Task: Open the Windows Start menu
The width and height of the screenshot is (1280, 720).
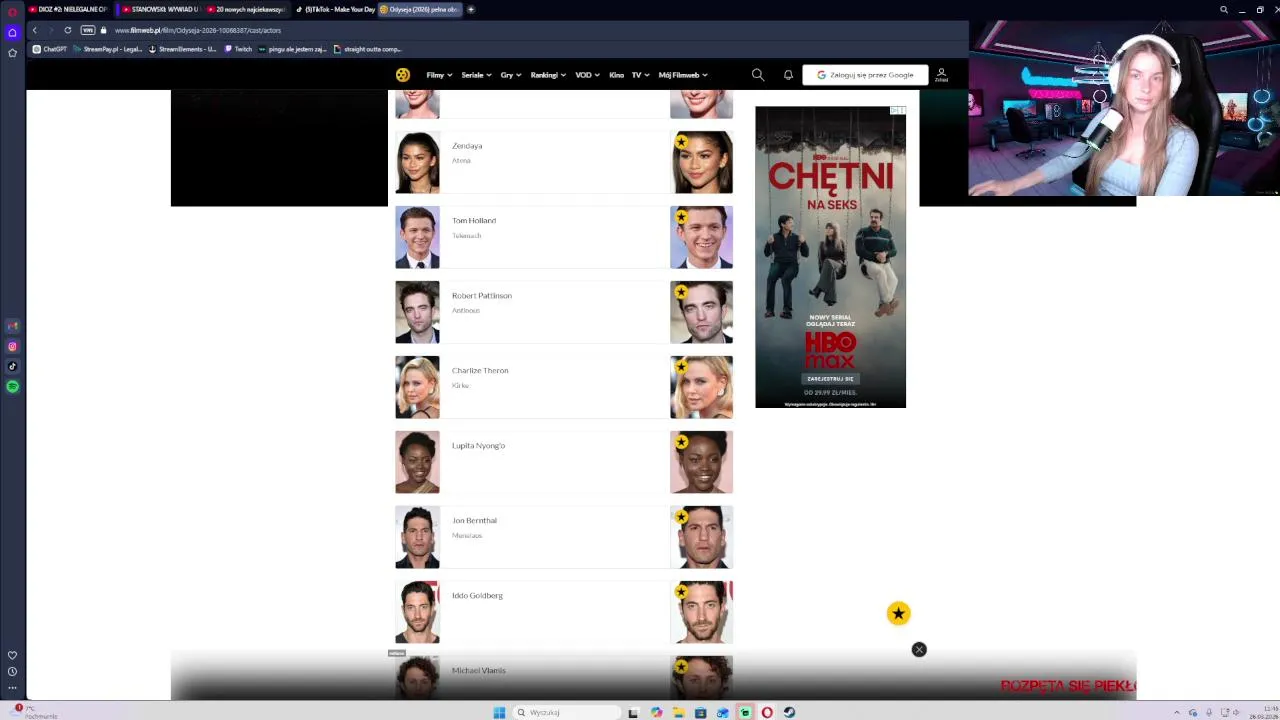Action: pyautogui.click(x=499, y=712)
